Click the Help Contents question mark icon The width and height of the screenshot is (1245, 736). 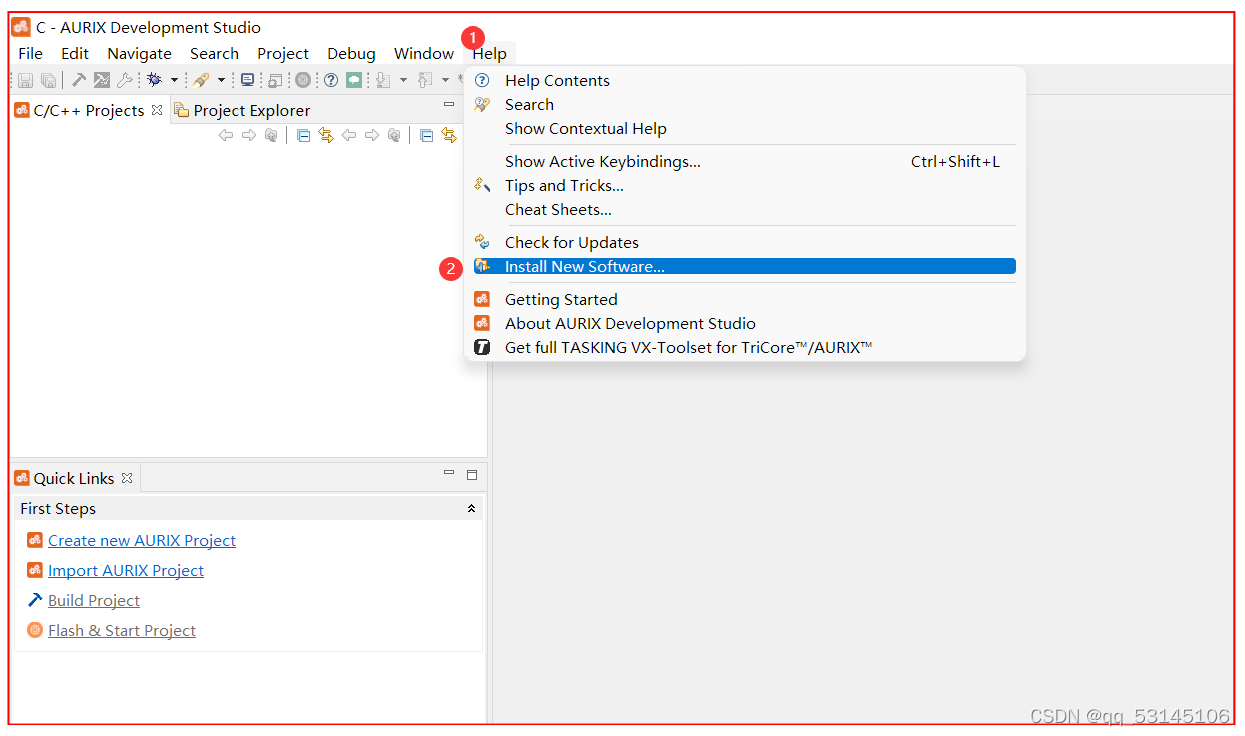tap(482, 80)
